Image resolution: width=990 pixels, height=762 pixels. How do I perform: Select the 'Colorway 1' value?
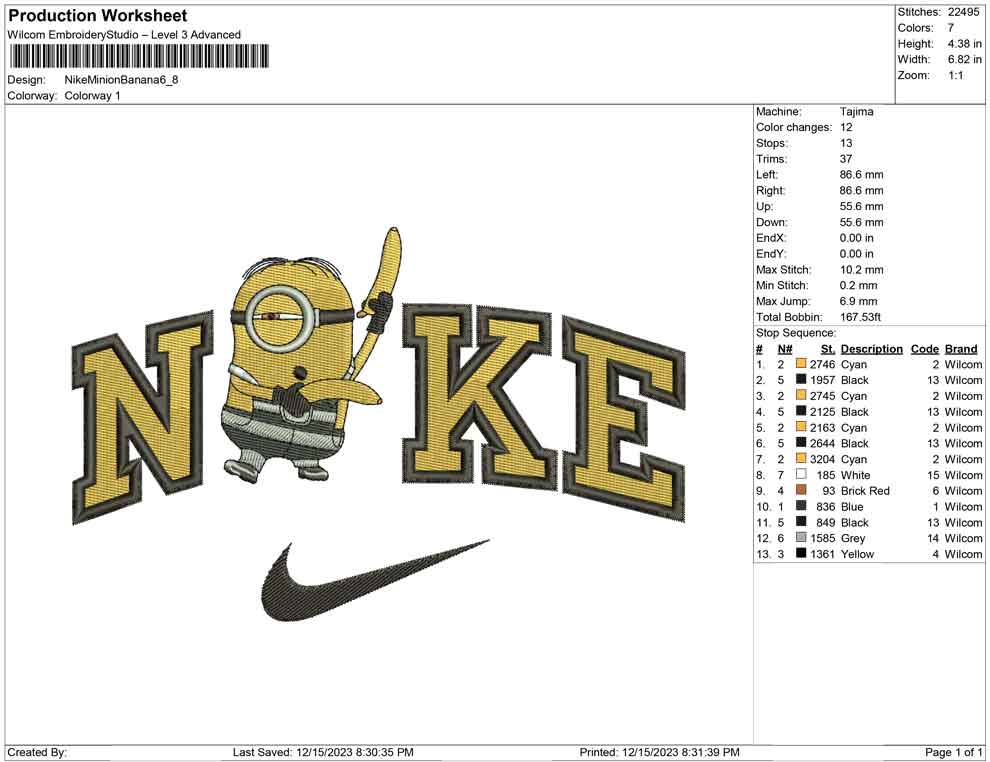click(92, 96)
